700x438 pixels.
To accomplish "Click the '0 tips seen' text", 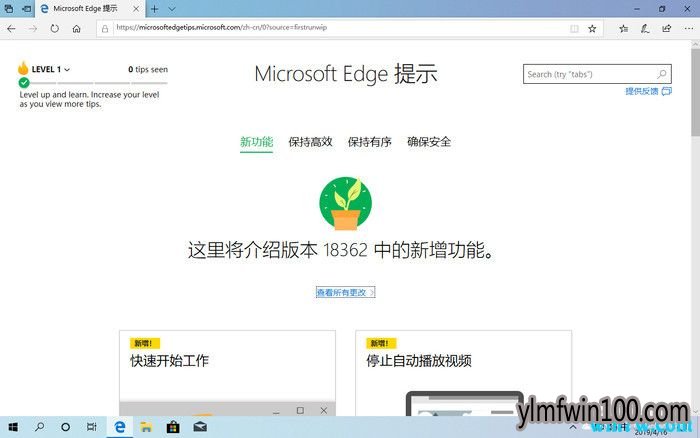I will click(x=148, y=69).
